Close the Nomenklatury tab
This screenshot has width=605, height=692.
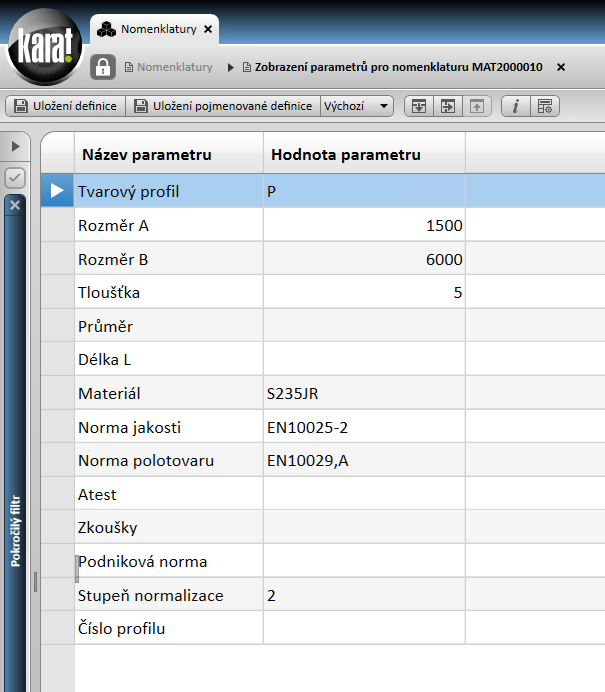(x=208, y=29)
